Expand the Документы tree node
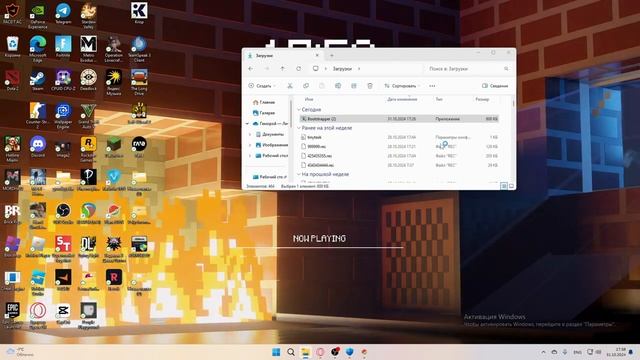This screenshot has width=640, height=360. [250, 134]
